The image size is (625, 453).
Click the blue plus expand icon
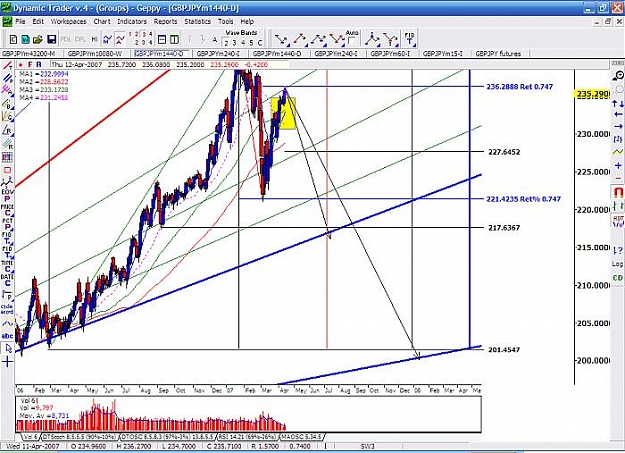(x=618, y=165)
